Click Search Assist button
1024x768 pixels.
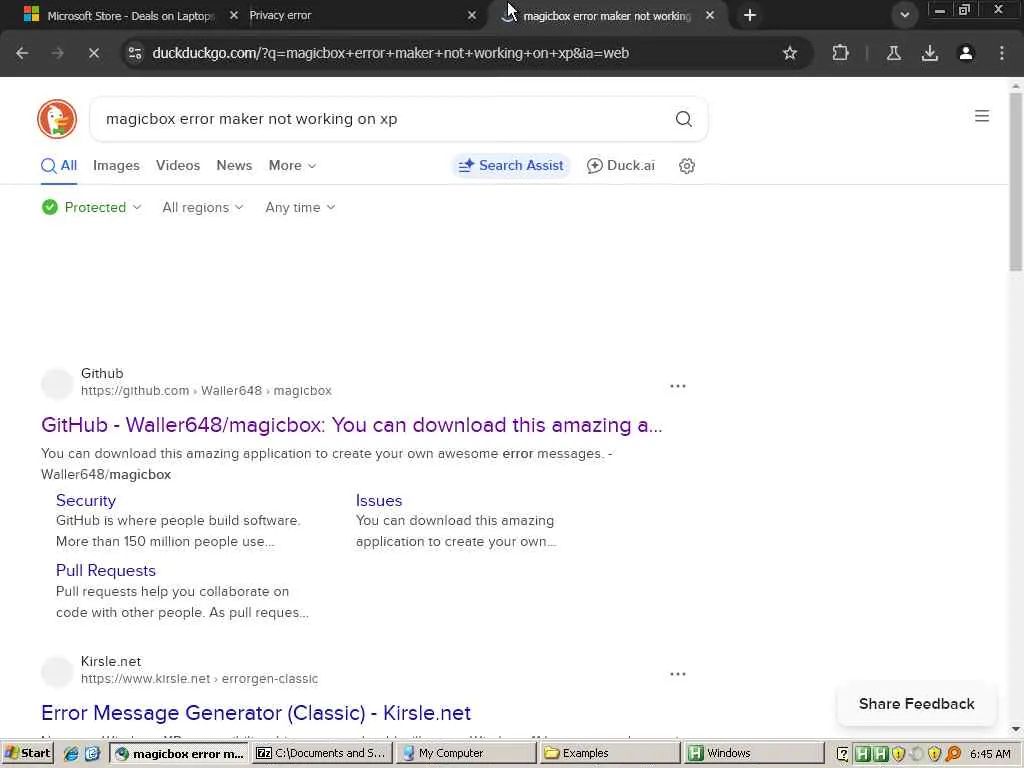click(511, 166)
